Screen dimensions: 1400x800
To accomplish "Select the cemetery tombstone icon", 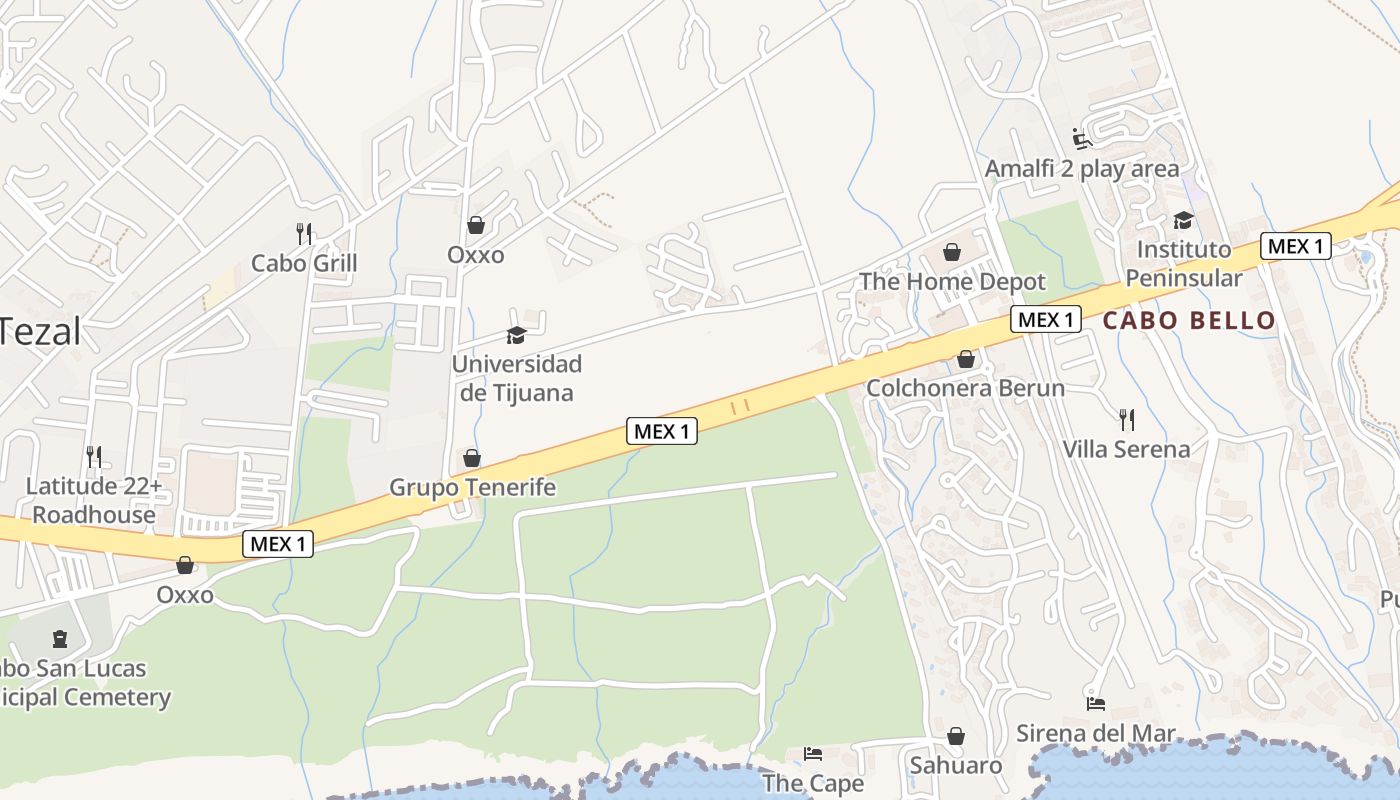I will coord(60,639).
